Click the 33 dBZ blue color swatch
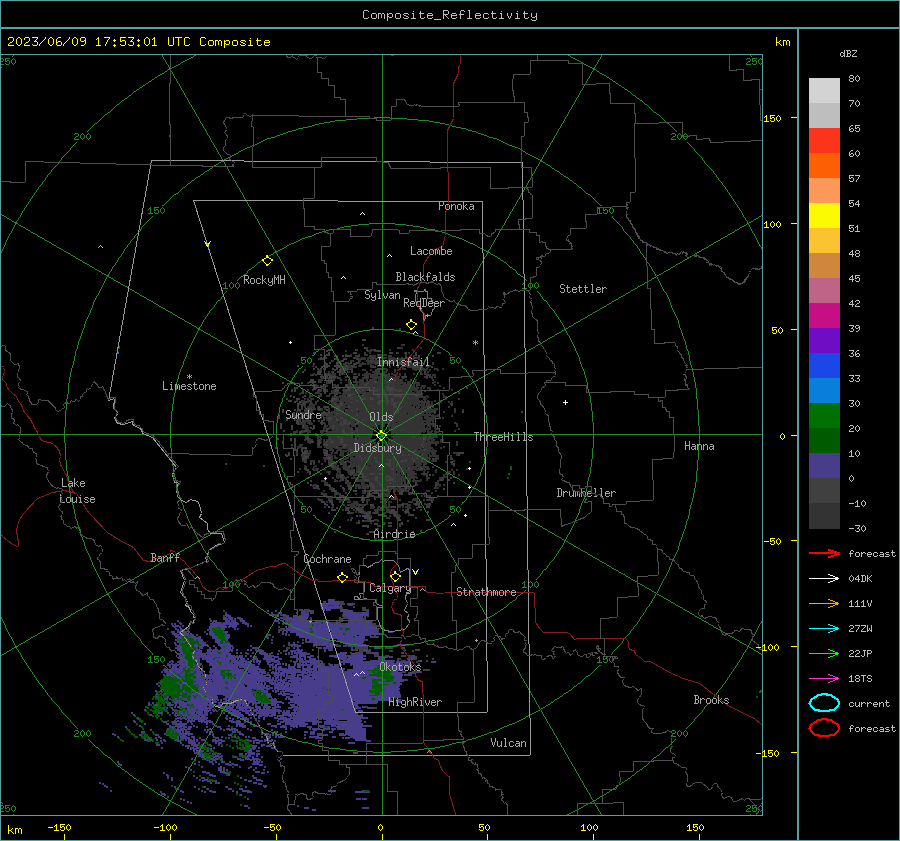 824,390
